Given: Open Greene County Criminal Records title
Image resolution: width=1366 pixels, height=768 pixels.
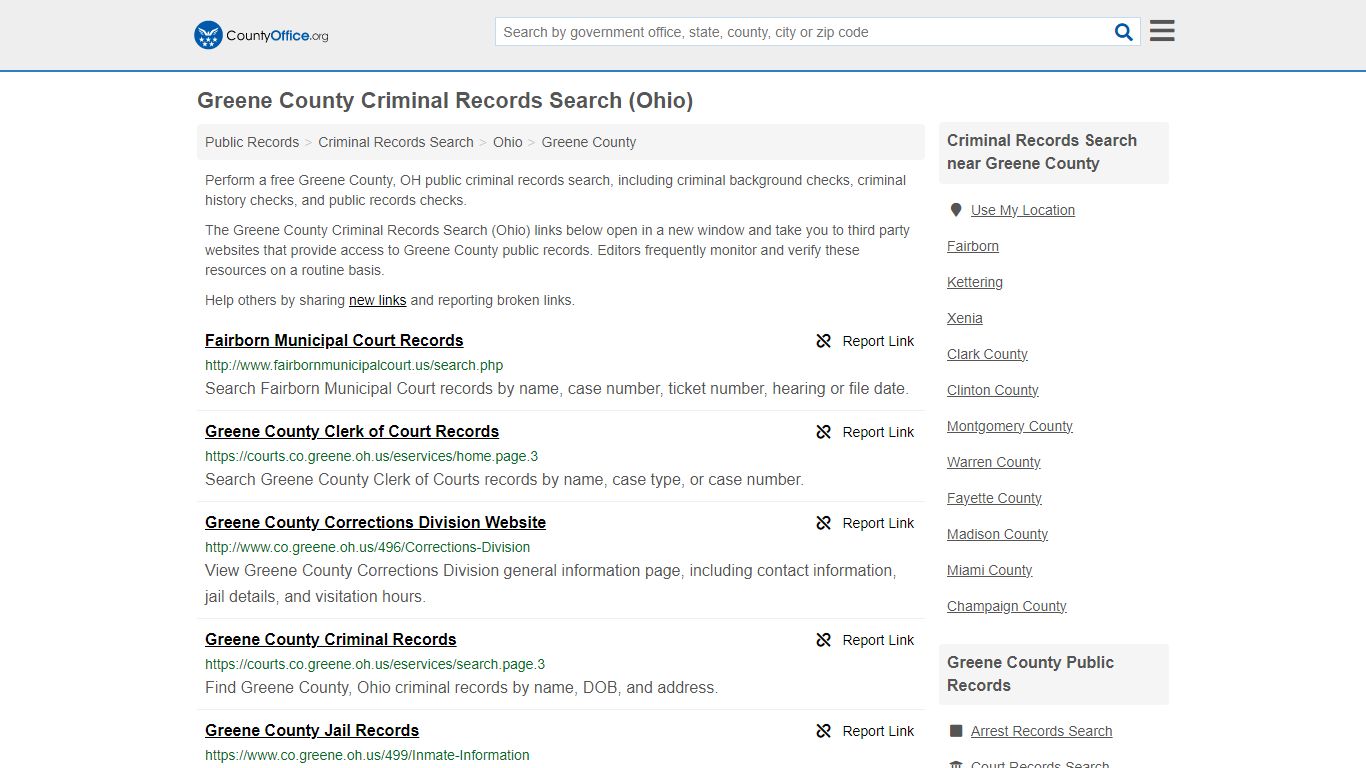Looking at the screenshot, I should click(331, 639).
